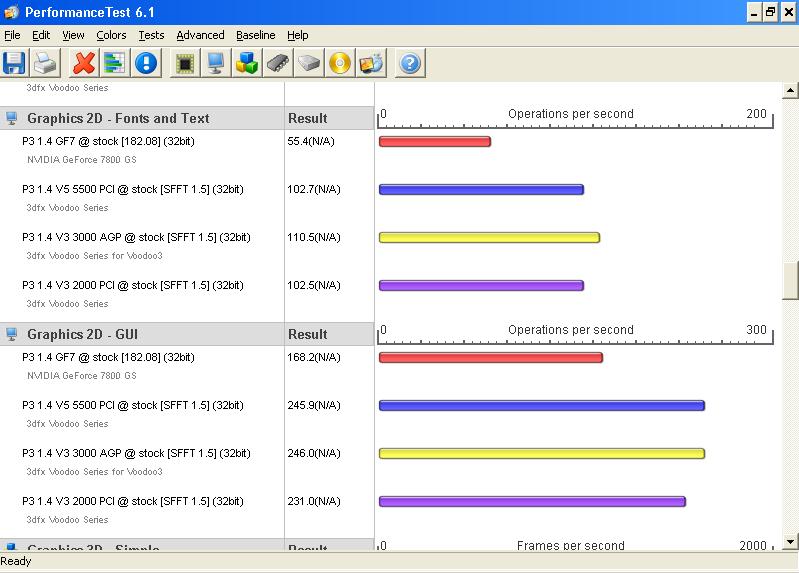Screen dimensions: 799x573
Task: Click the yellow bar for 110.5 Fonts result
Action: tap(489, 238)
